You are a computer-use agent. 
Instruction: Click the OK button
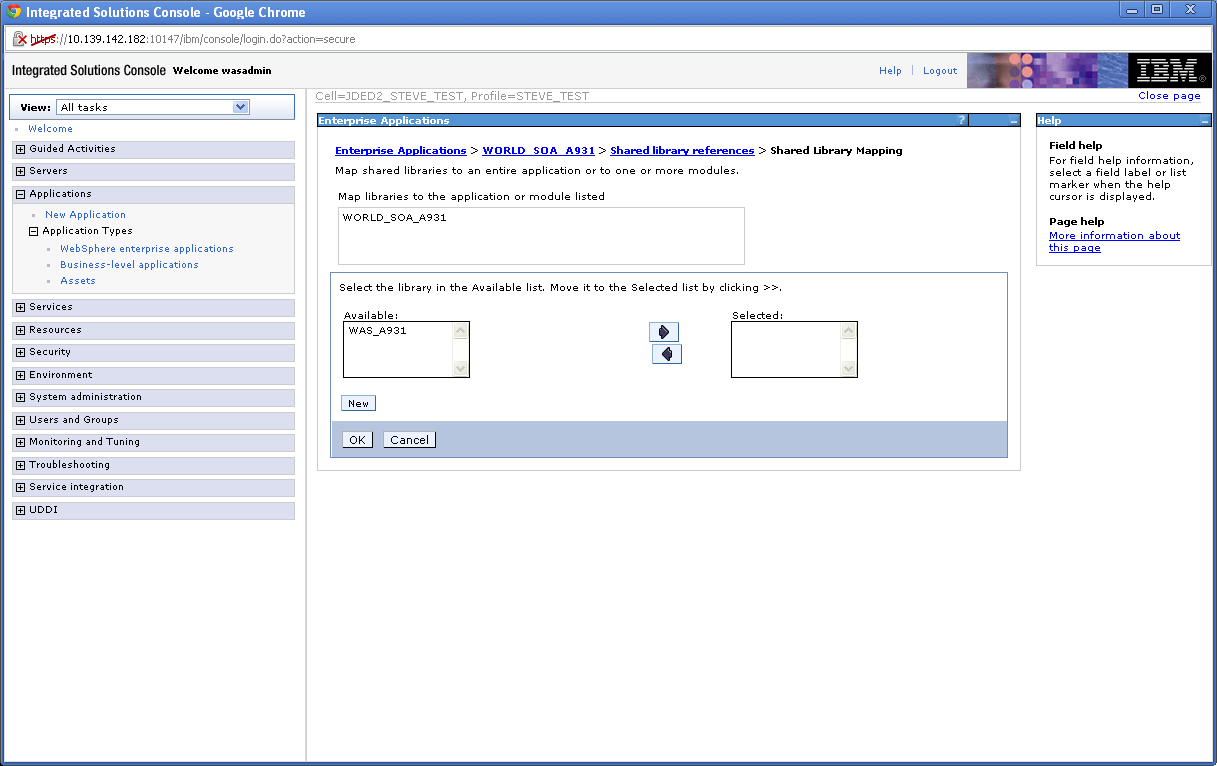point(357,440)
